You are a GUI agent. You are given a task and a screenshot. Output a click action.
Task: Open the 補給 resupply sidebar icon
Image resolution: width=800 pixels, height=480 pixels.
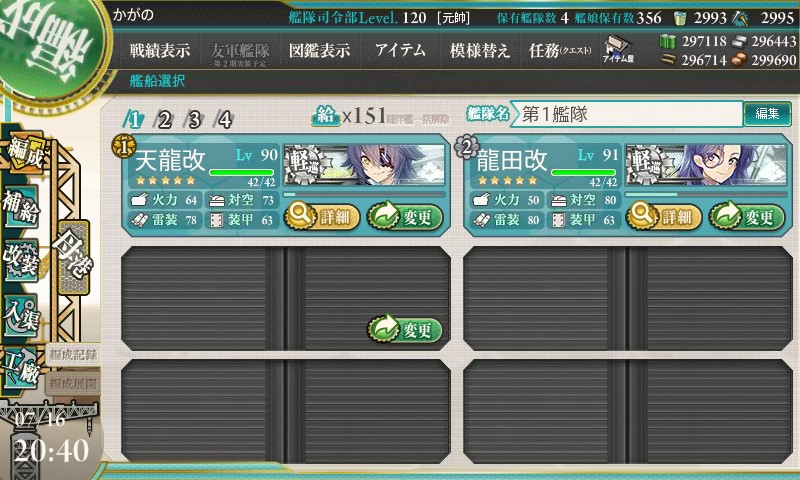(x=21, y=207)
